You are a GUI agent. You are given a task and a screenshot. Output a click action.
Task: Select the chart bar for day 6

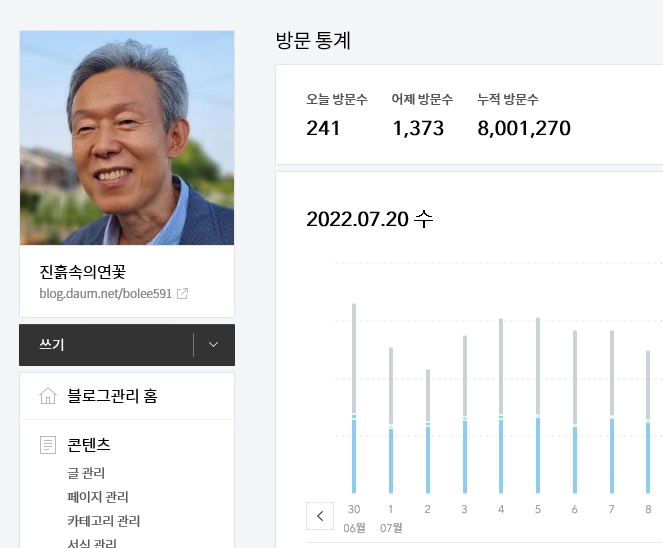pos(575,412)
